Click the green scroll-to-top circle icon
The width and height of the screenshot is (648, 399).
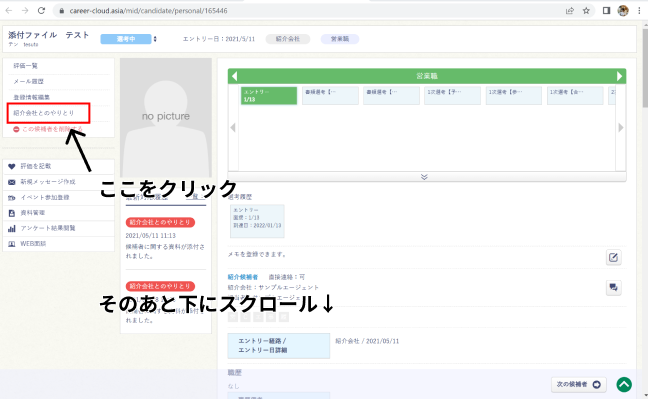point(624,385)
